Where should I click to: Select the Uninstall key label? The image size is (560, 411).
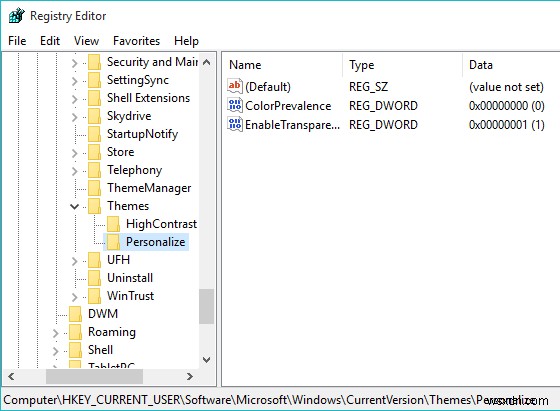pyautogui.click(x=130, y=278)
